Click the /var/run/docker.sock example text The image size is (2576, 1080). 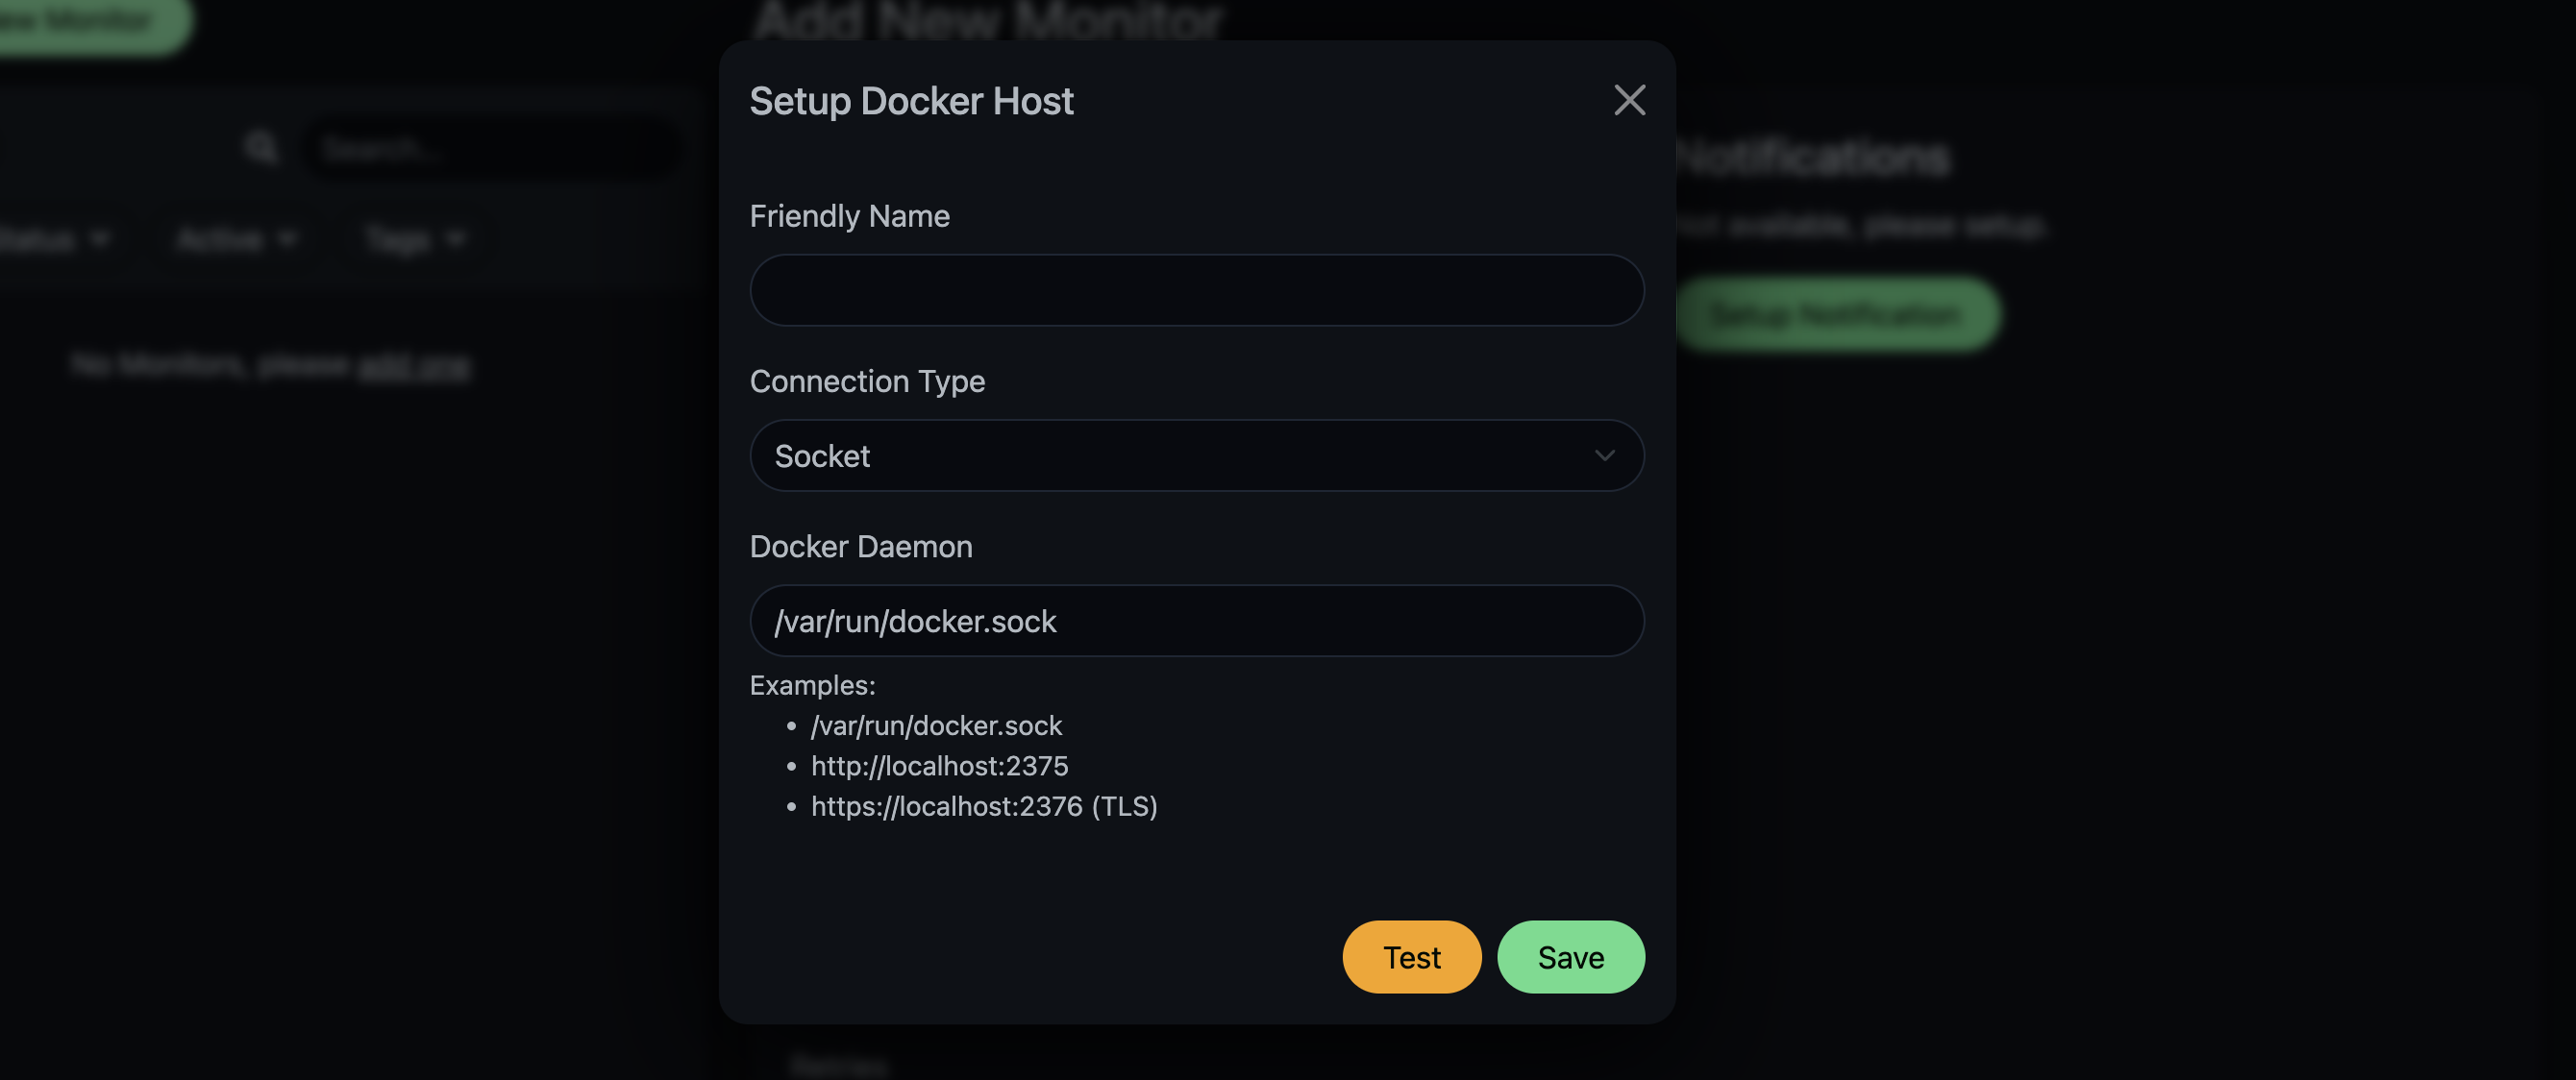pos(936,725)
